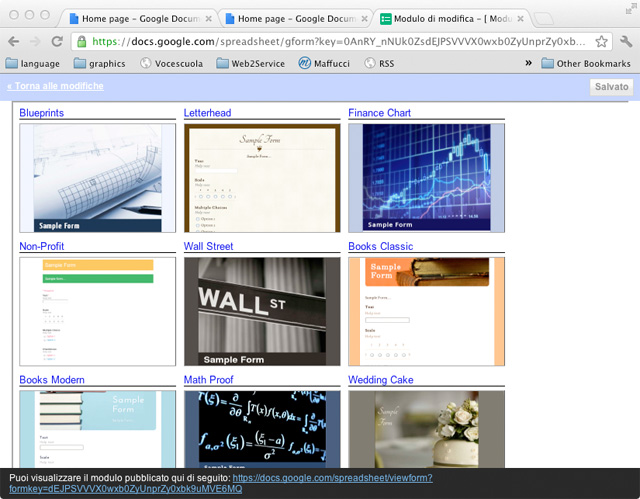Open the language bookmarks folder
This screenshot has height=499, width=640.
point(33,63)
